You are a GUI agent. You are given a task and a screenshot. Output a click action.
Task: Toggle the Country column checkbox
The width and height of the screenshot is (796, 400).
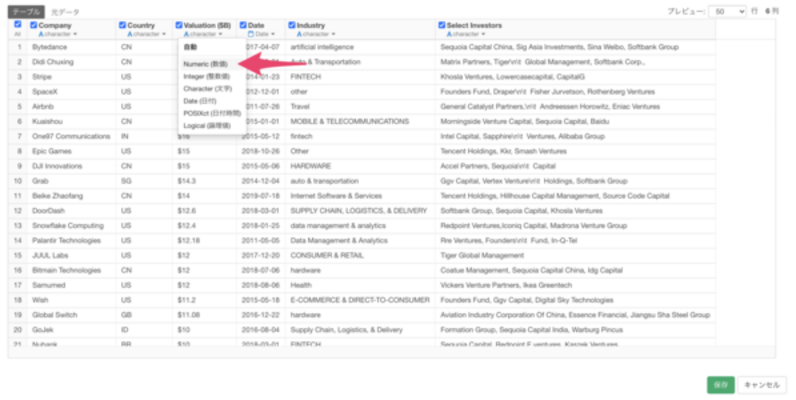coord(123,24)
